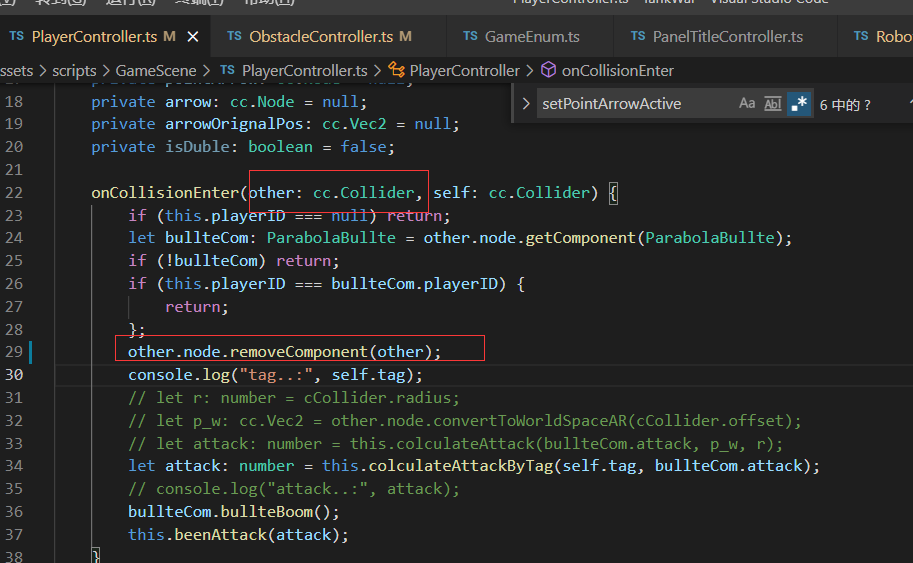Click beenAttack call on line 37

(x=221, y=534)
